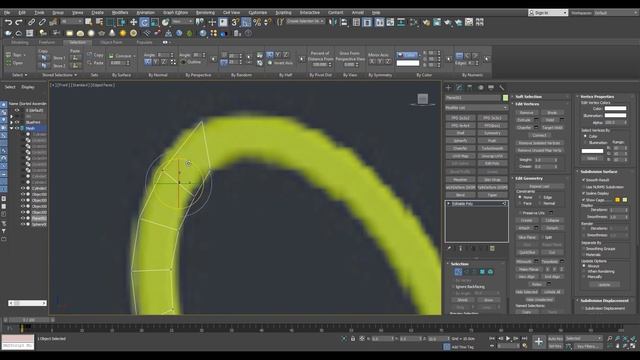Select the Scale tool icon
Screen dimensions: 640x360
coord(155,22)
